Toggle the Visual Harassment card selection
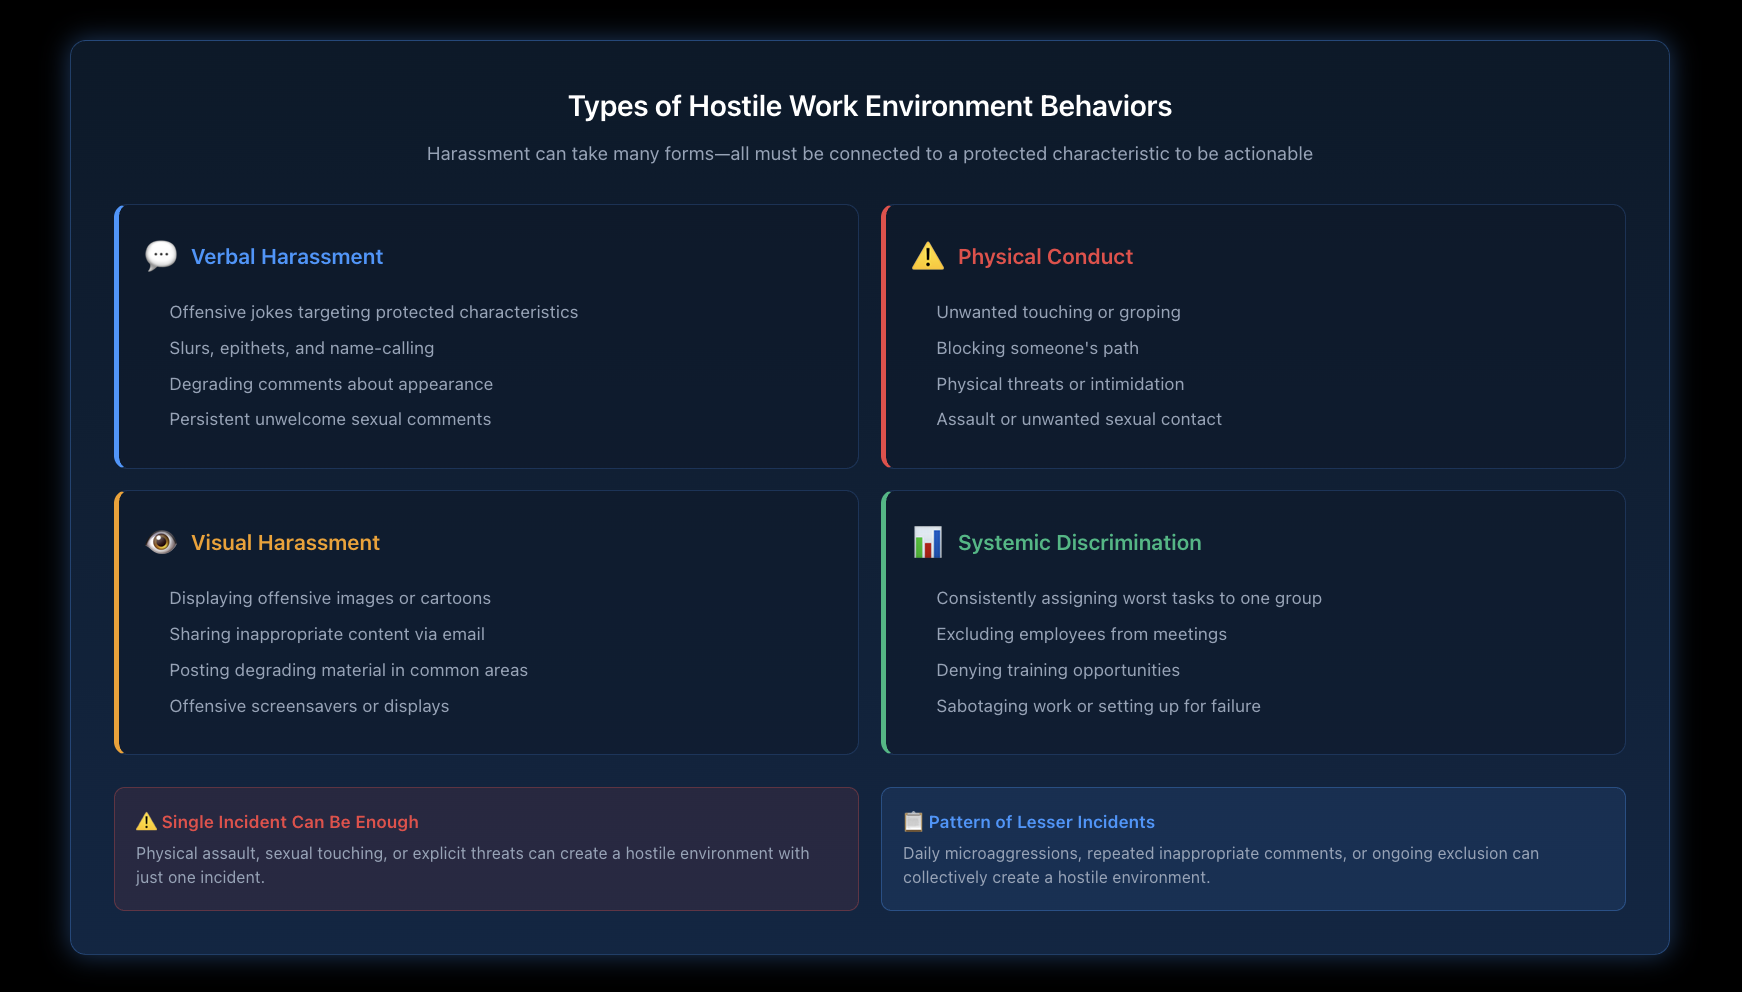 pos(486,622)
